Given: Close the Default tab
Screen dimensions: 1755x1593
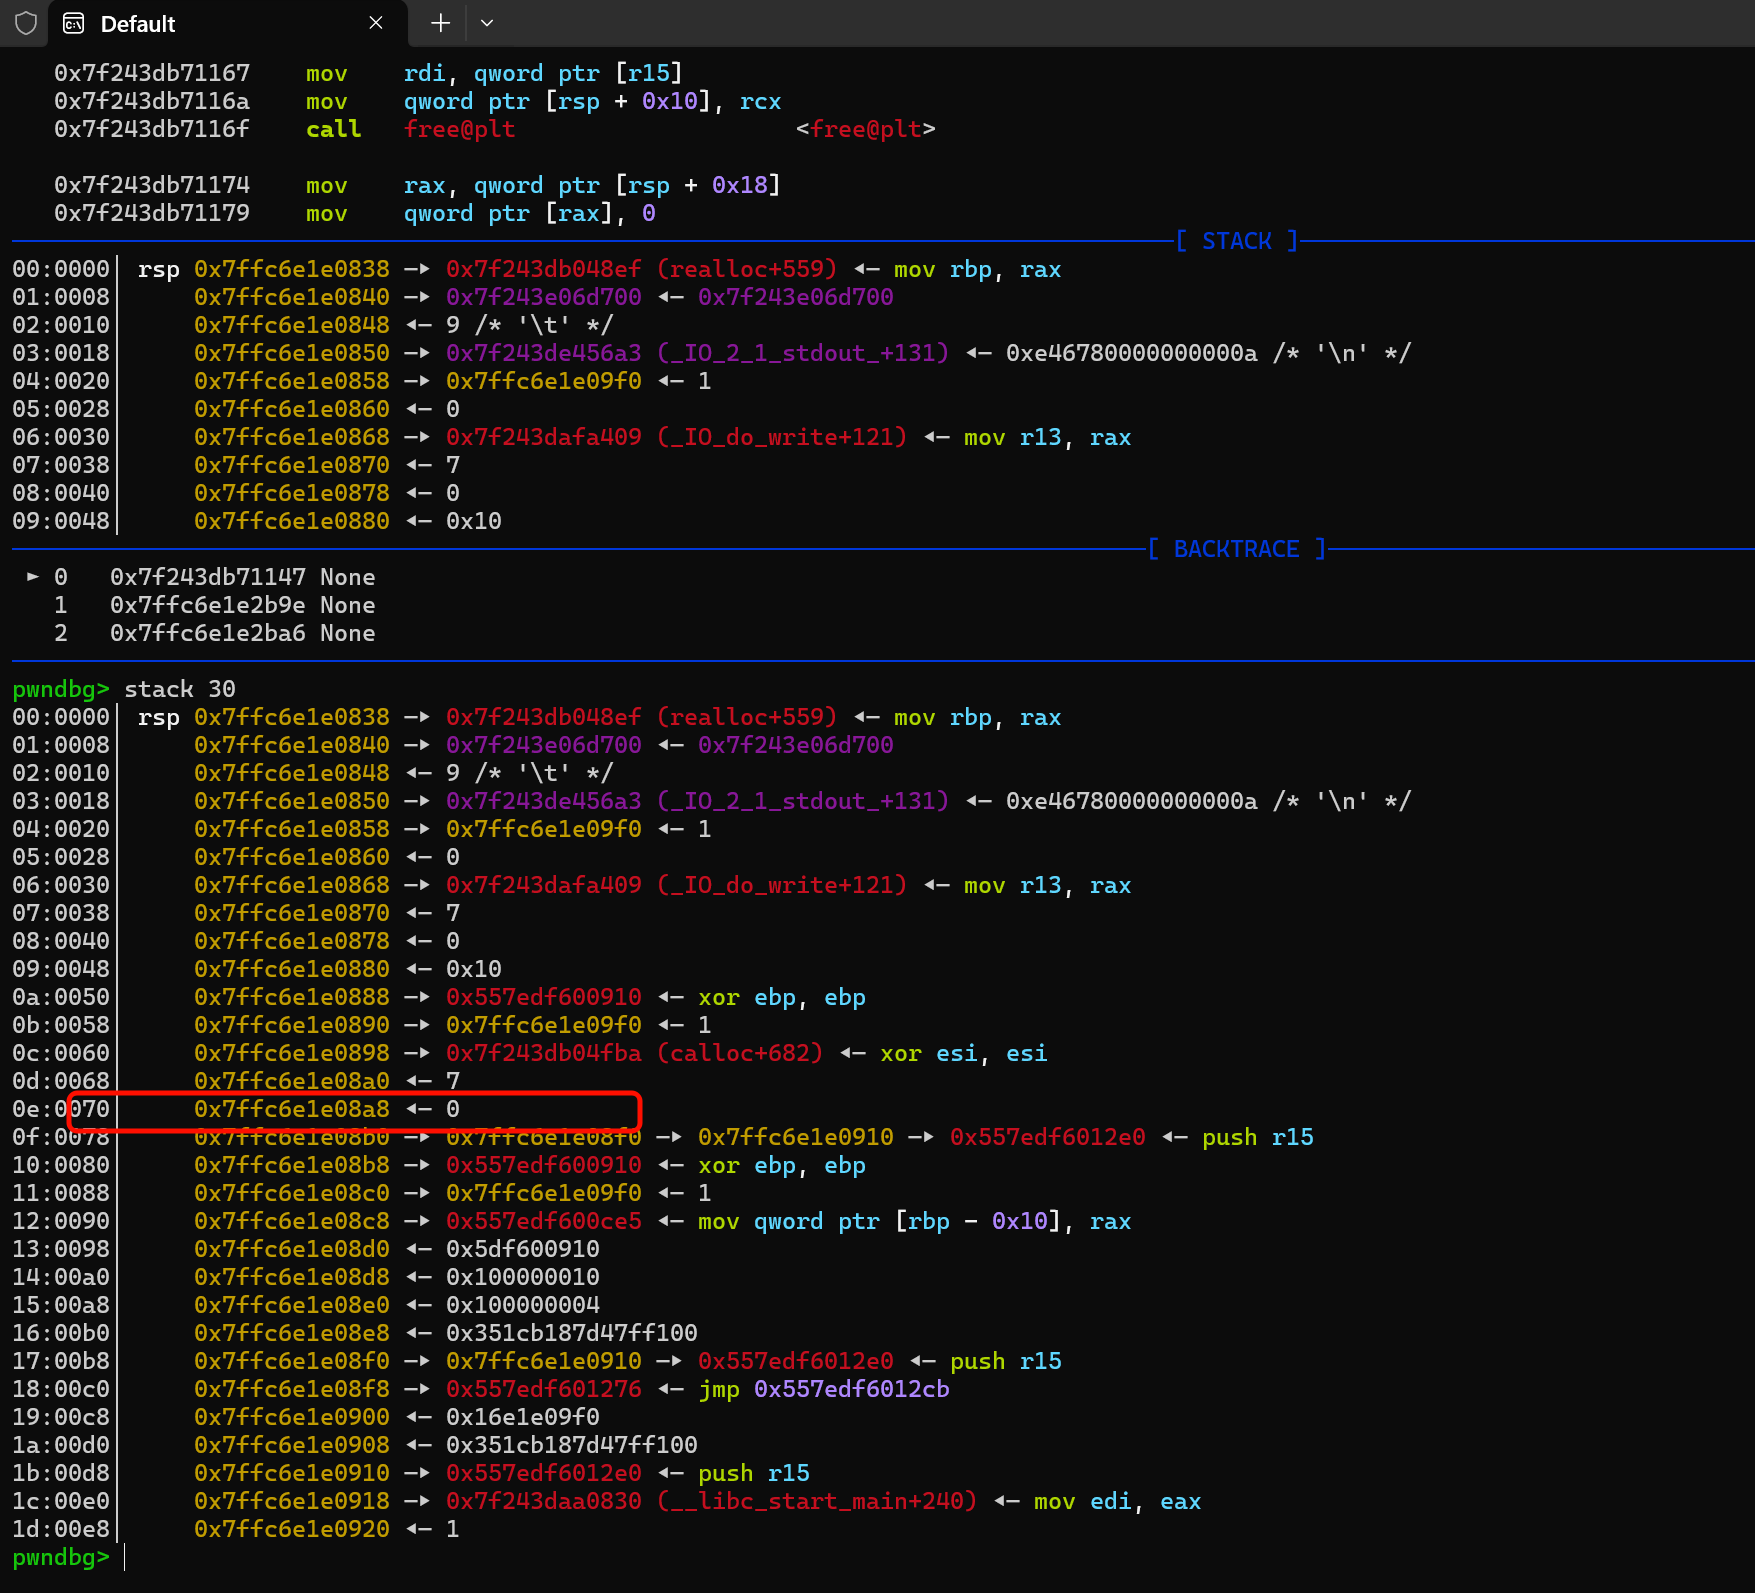Looking at the screenshot, I should coord(376,23).
